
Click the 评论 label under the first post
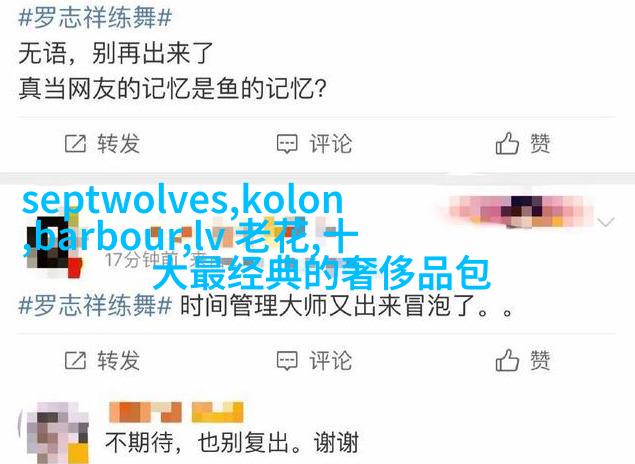coord(331,143)
